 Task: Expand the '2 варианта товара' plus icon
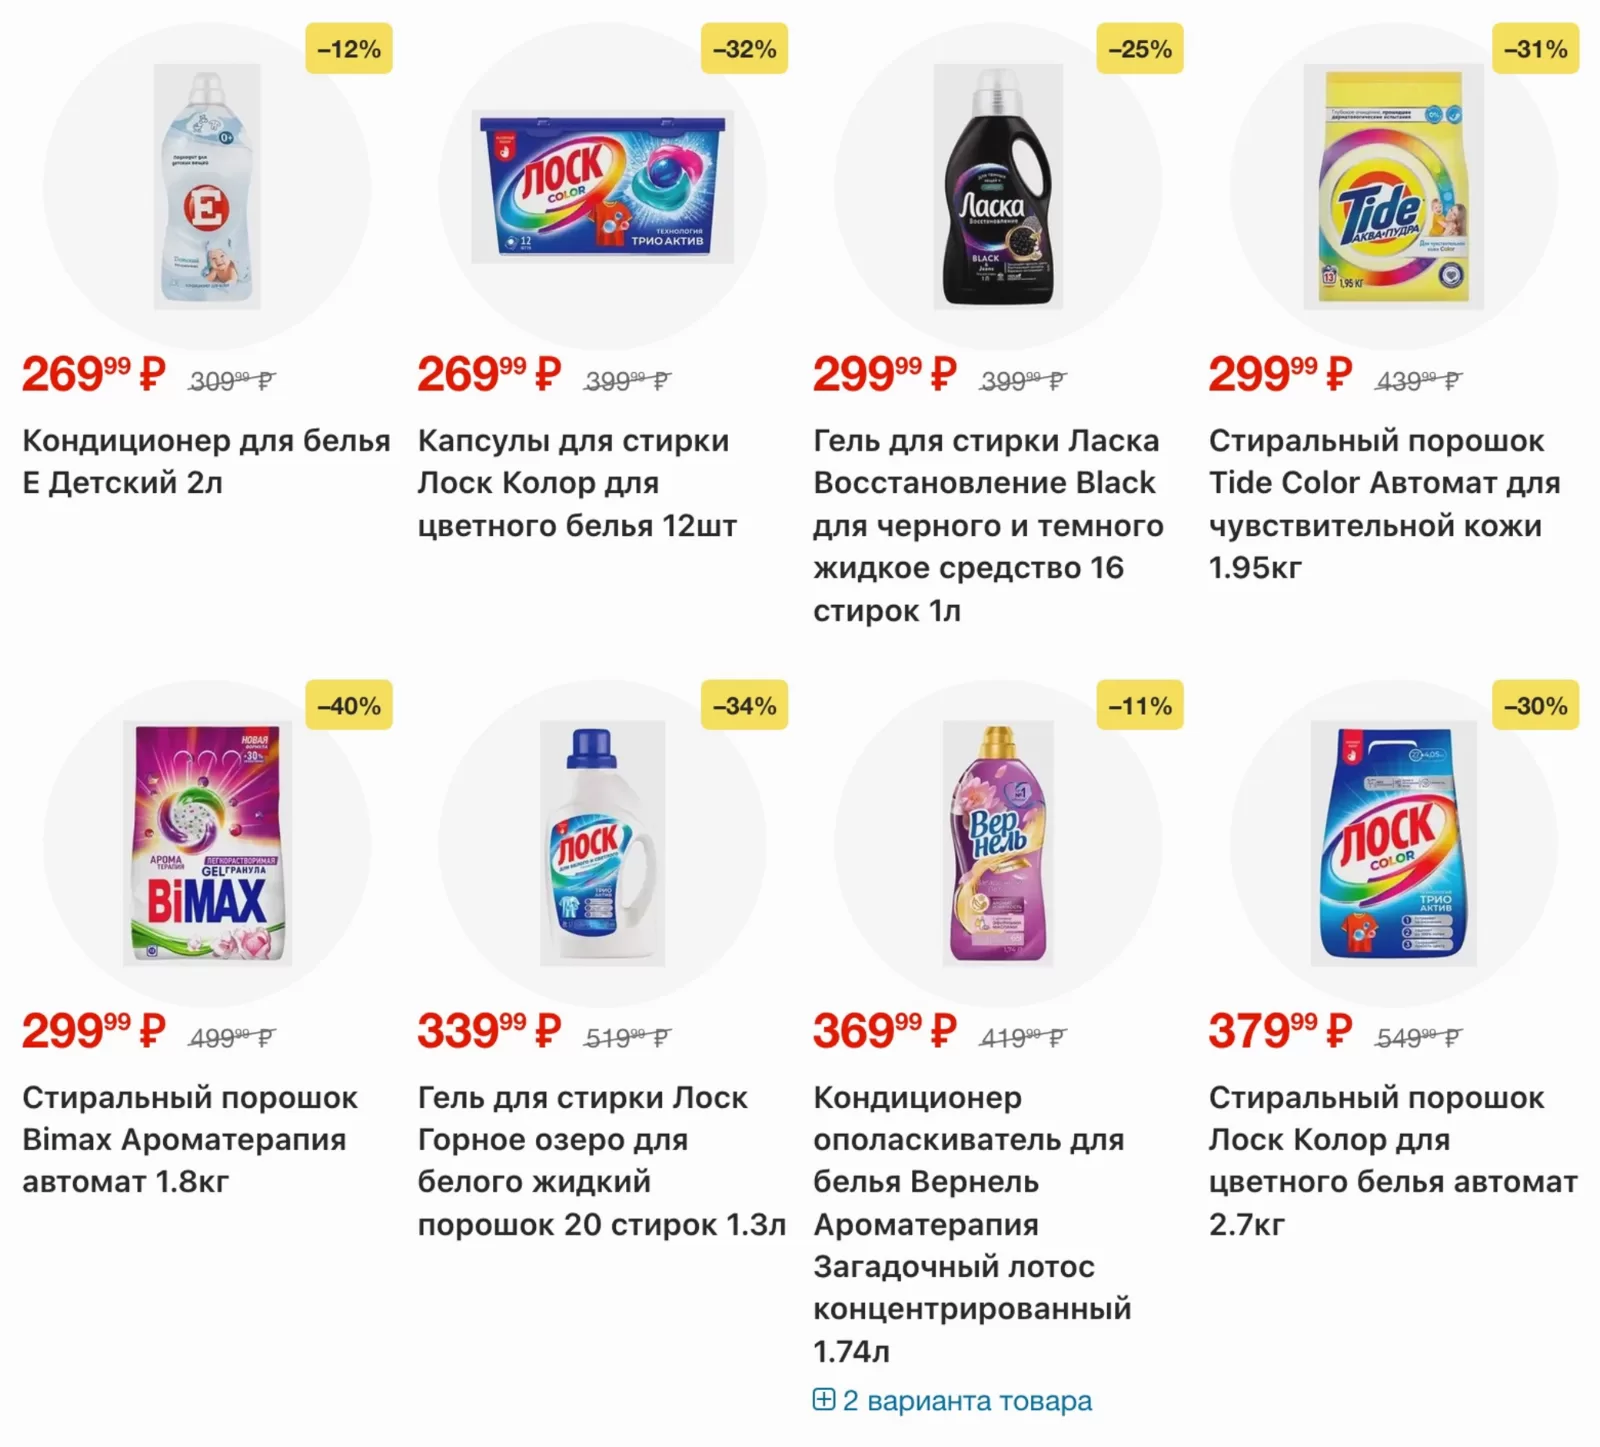coord(824,1399)
